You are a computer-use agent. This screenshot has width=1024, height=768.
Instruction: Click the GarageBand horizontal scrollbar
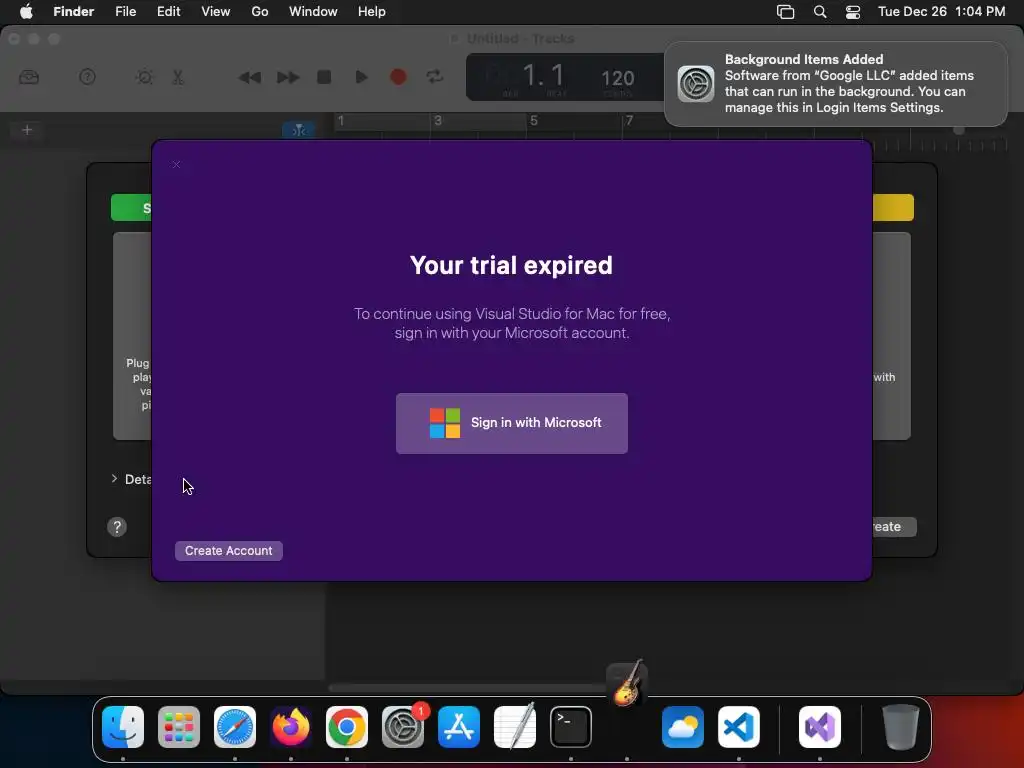(x=467, y=688)
